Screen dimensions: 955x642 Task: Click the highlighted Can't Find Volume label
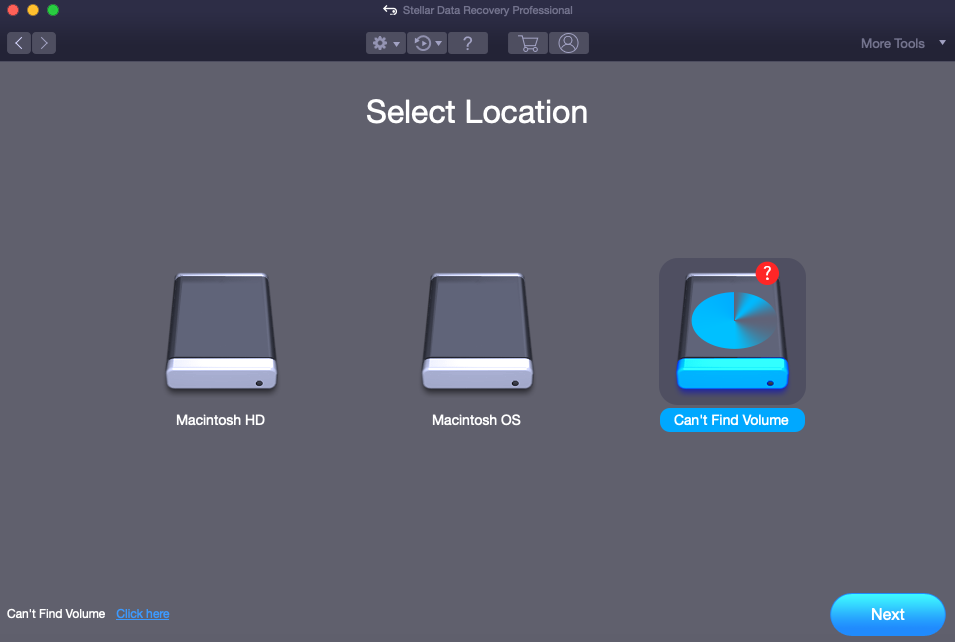coord(732,420)
